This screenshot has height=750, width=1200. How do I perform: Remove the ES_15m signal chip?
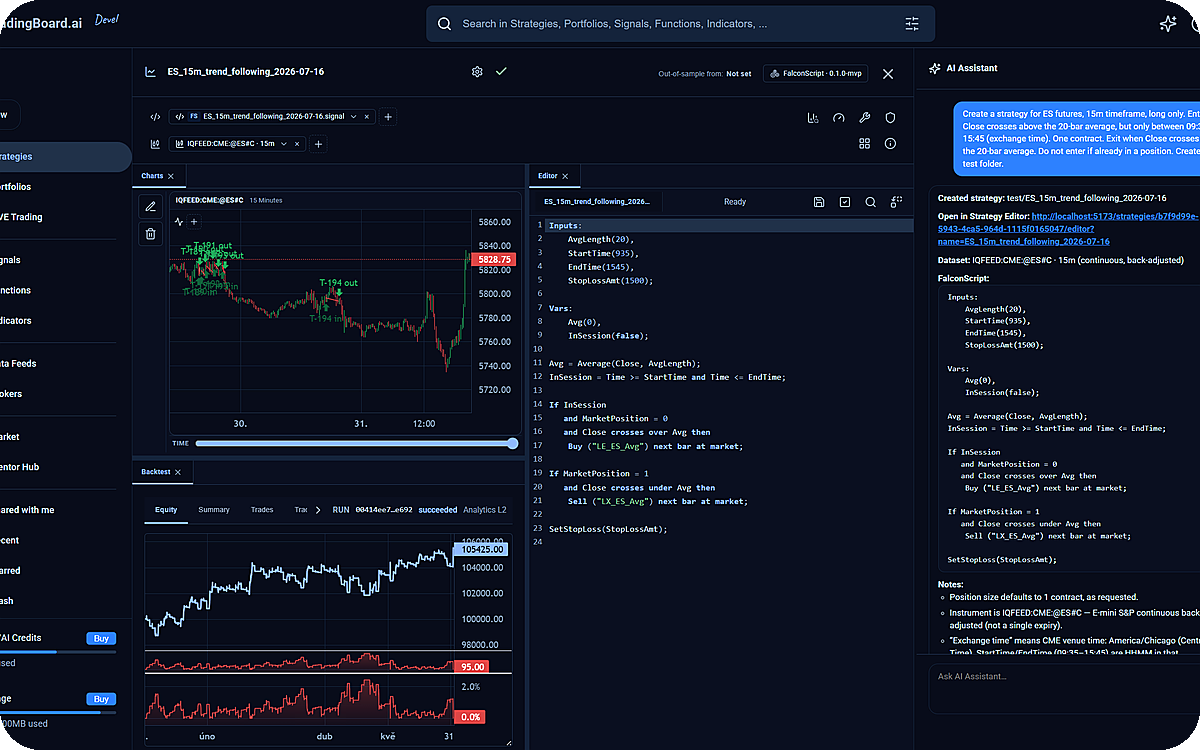pos(367,117)
